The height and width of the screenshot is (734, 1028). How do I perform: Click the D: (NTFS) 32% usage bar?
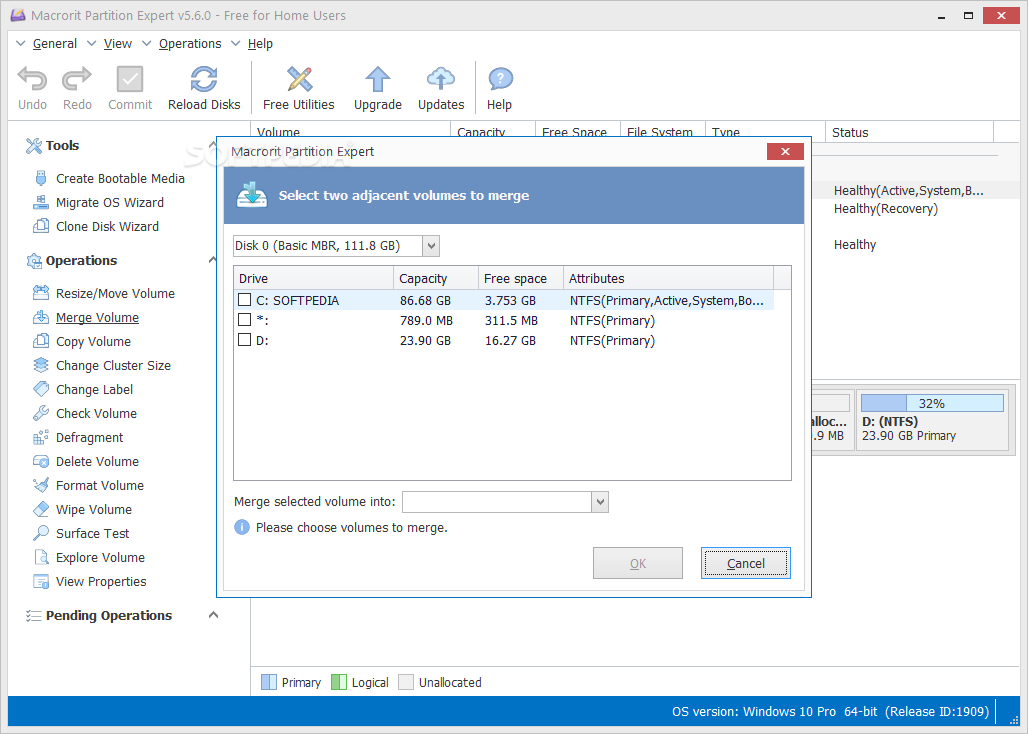point(932,403)
